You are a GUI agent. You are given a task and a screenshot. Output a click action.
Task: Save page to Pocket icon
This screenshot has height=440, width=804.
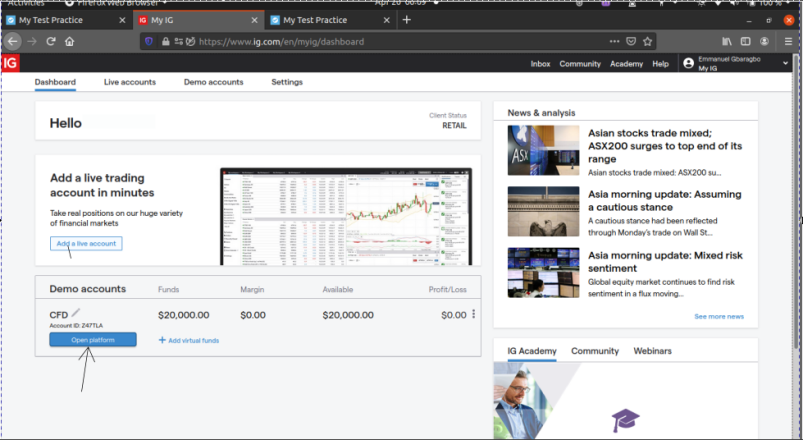pos(631,42)
